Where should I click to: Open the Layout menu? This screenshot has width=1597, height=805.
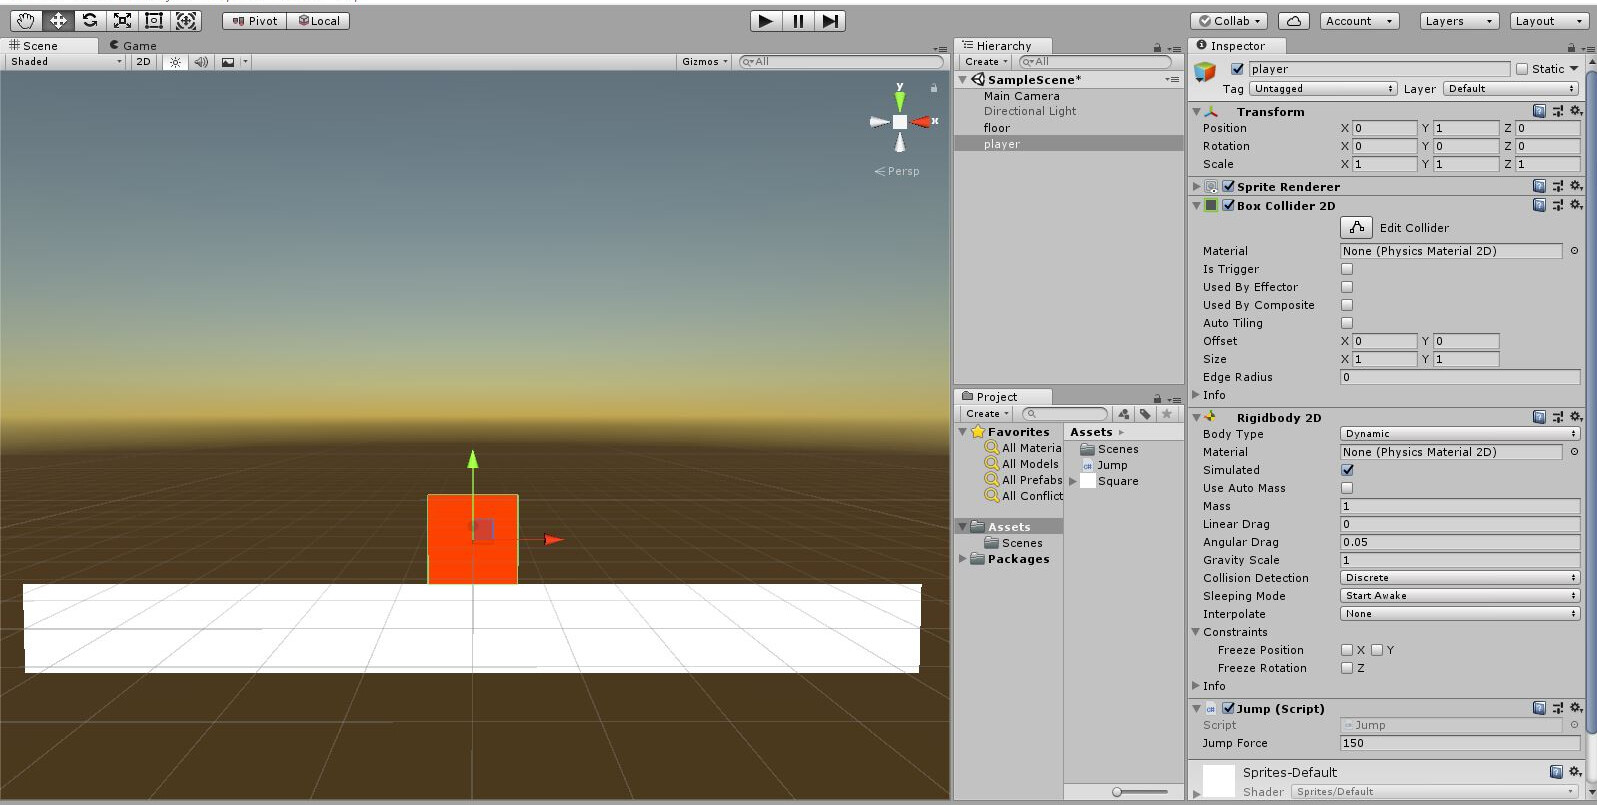click(1549, 21)
